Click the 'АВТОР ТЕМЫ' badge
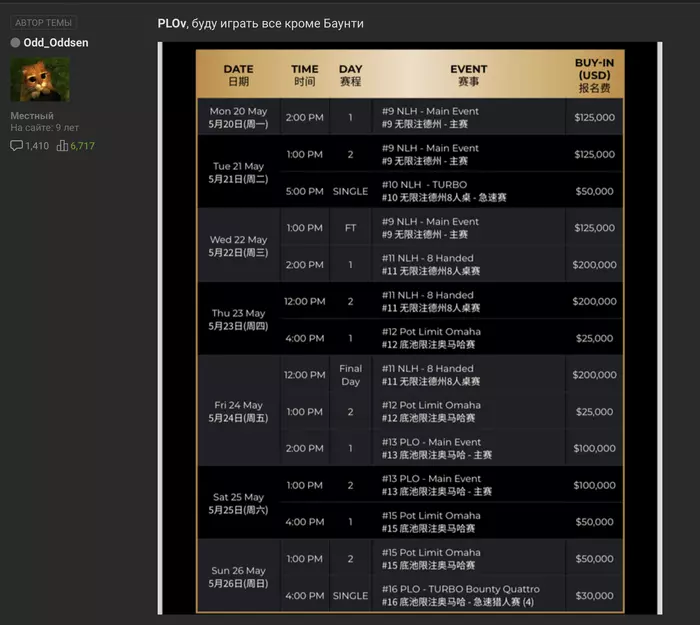700x625 pixels. pyautogui.click(x=43, y=22)
